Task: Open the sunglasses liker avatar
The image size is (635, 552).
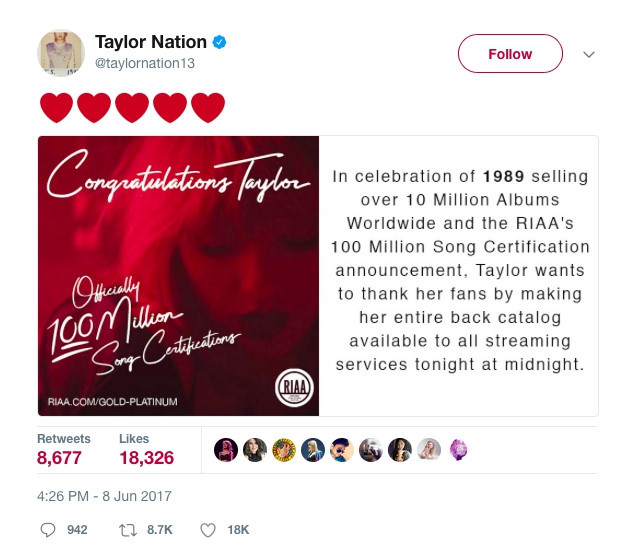Action: [x=342, y=450]
